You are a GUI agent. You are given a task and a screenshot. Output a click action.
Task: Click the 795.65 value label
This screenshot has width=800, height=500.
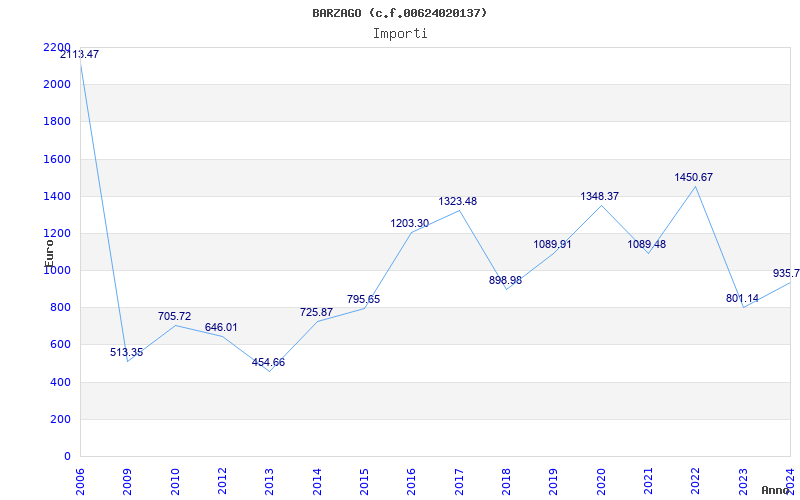pyautogui.click(x=363, y=299)
